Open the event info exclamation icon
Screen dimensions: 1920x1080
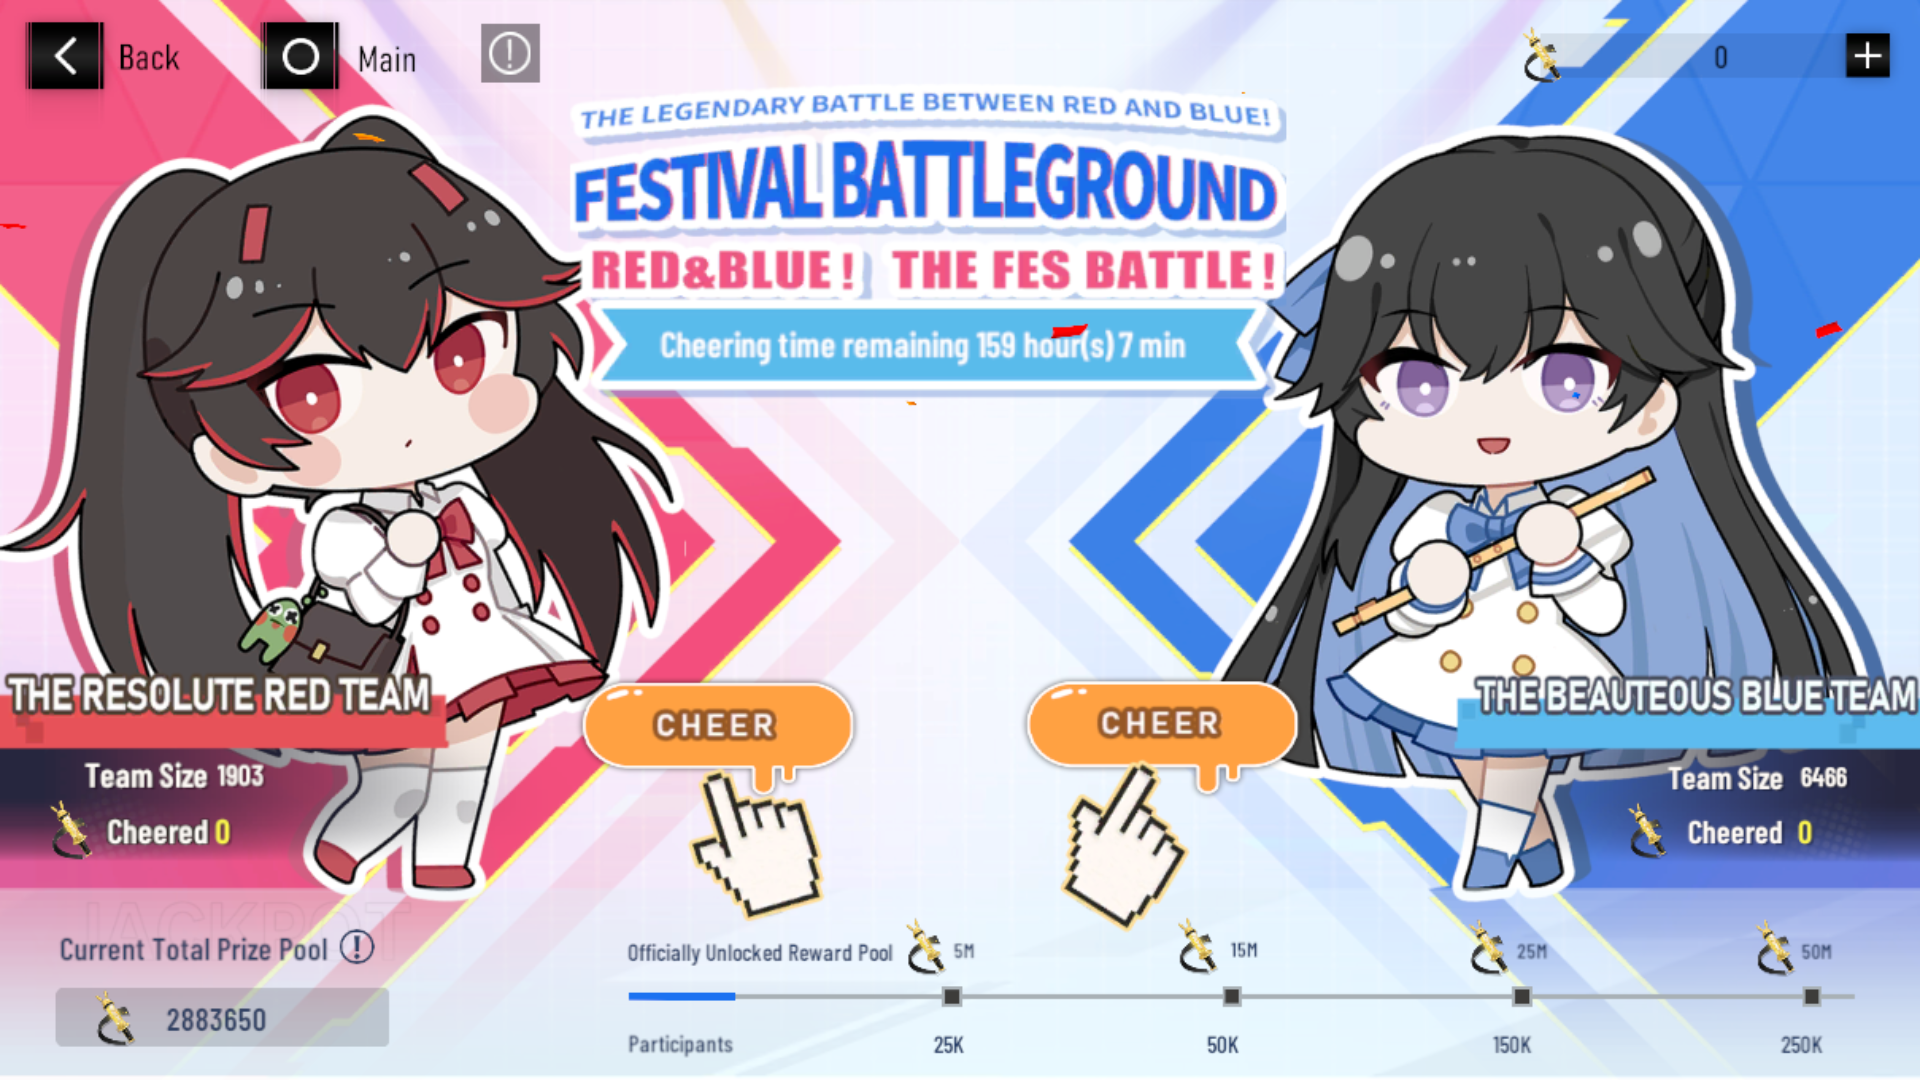click(x=510, y=53)
